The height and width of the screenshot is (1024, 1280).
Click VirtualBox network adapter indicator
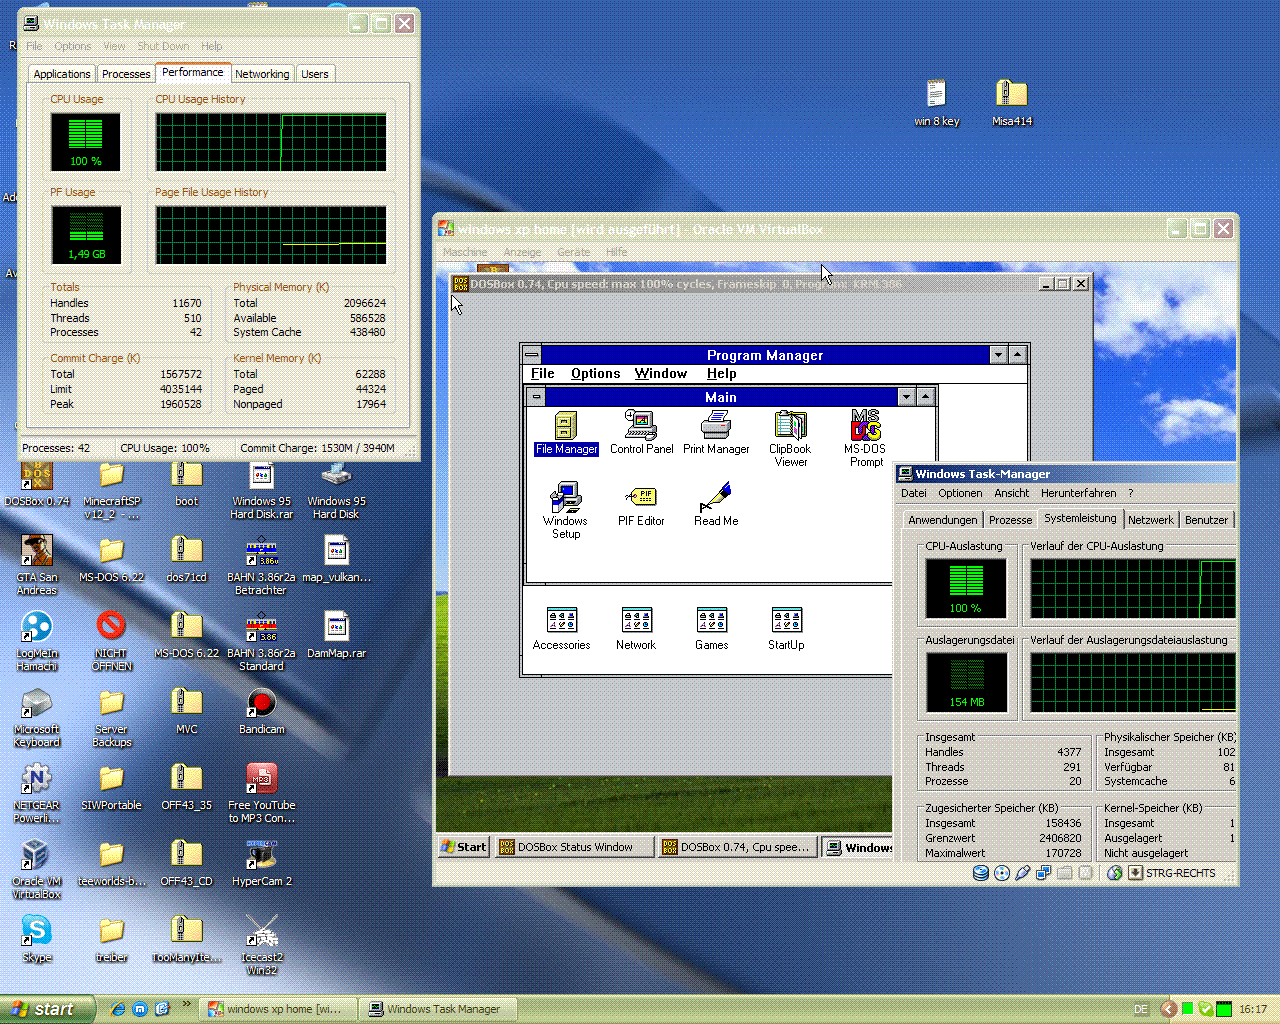[1043, 873]
